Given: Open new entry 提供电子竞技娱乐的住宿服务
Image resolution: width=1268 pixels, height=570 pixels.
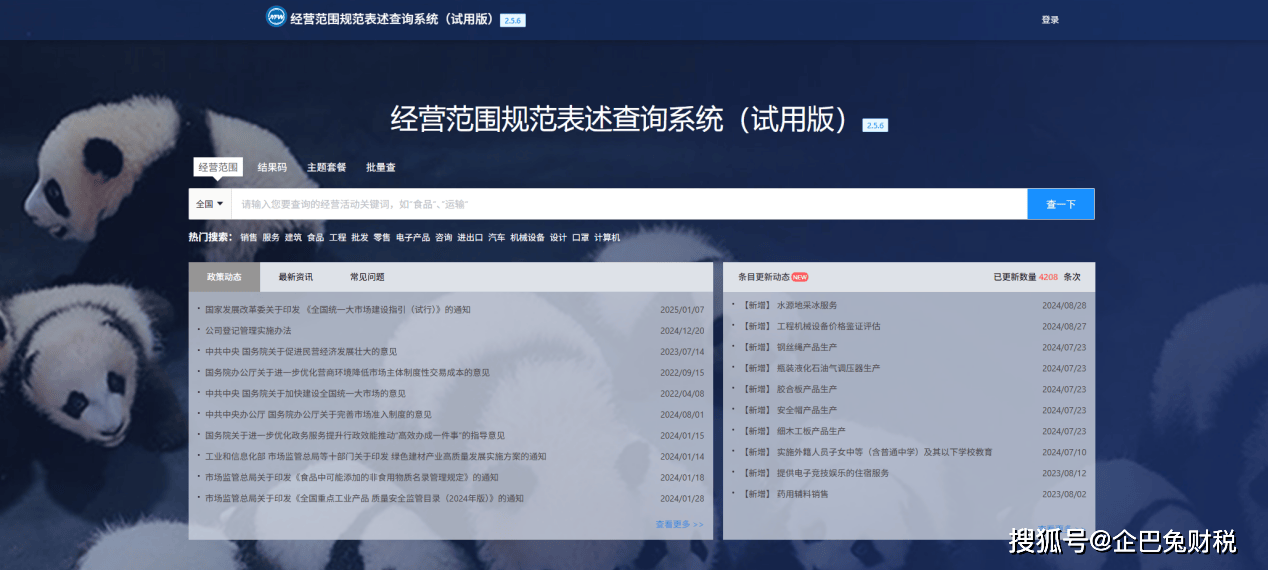Looking at the screenshot, I should click(815, 473).
